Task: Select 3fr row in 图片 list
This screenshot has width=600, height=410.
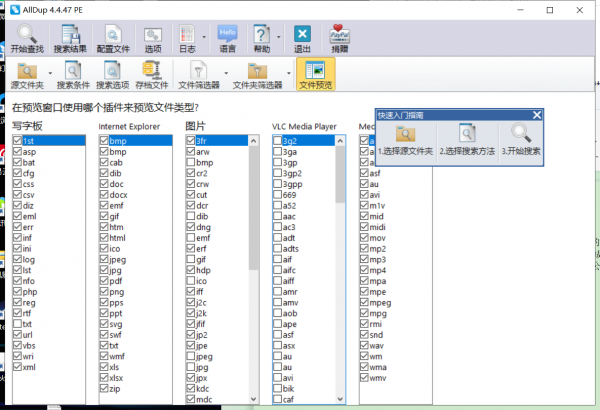Action: click(217, 141)
